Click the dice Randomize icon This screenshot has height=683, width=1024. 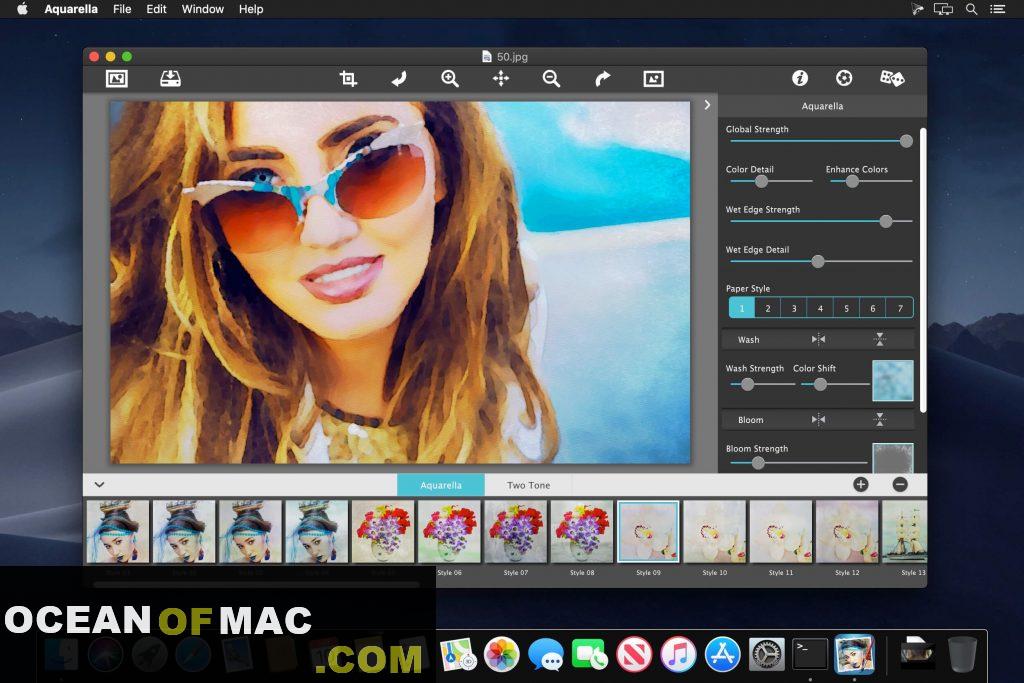(x=892, y=78)
